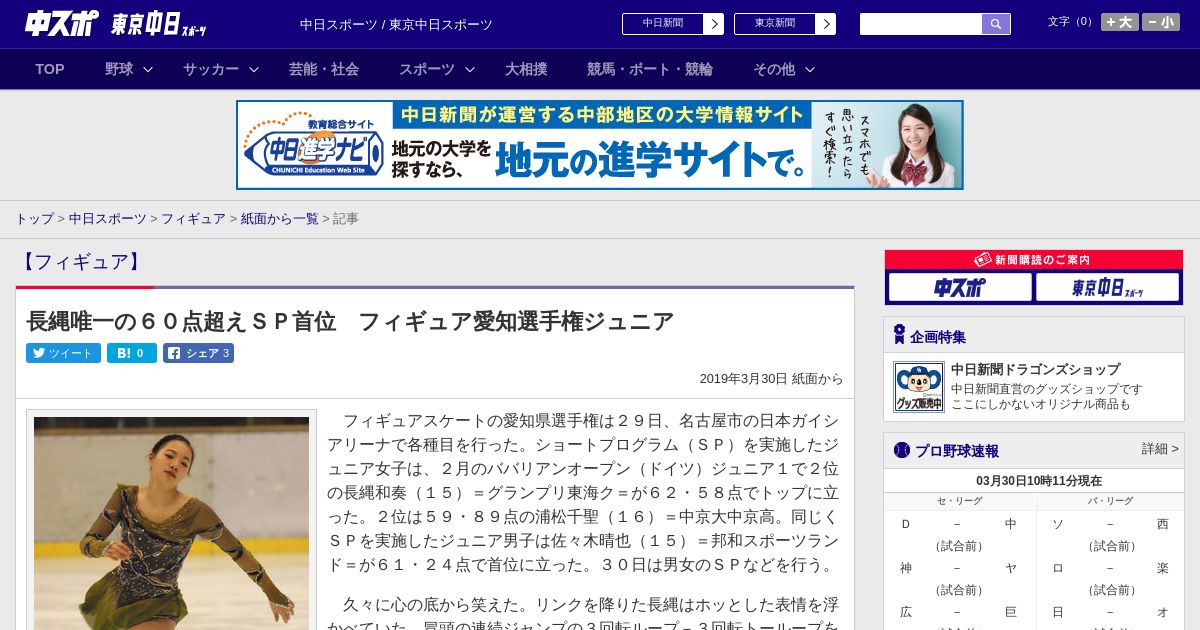Open 競馬・ボート・競輪 navigation item
Screen dimensions: 1200x630
pos(650,69)
